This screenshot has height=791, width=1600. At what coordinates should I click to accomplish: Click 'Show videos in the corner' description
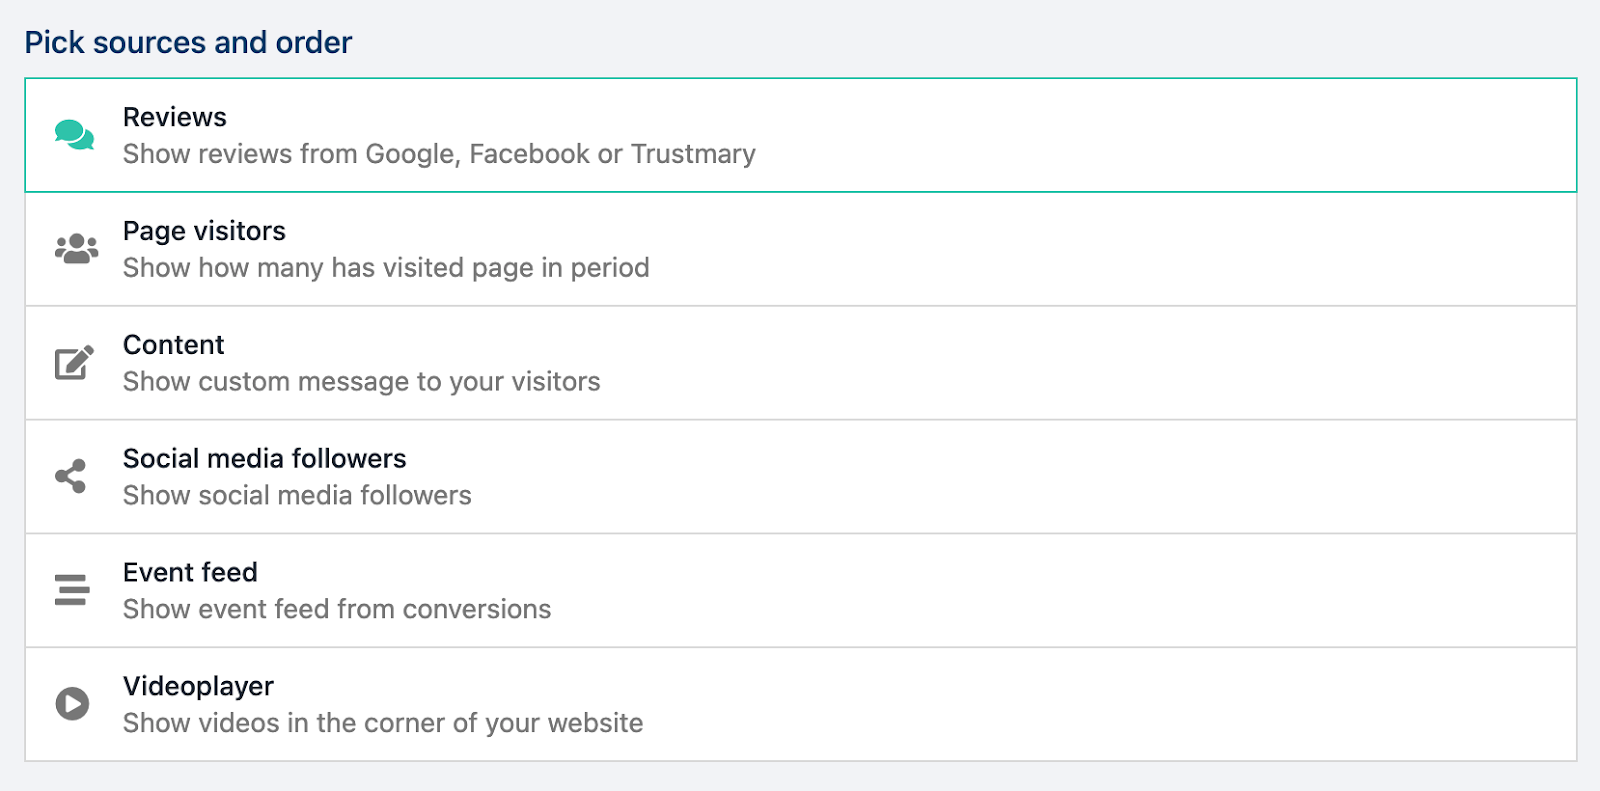click(x=383, y=723)
